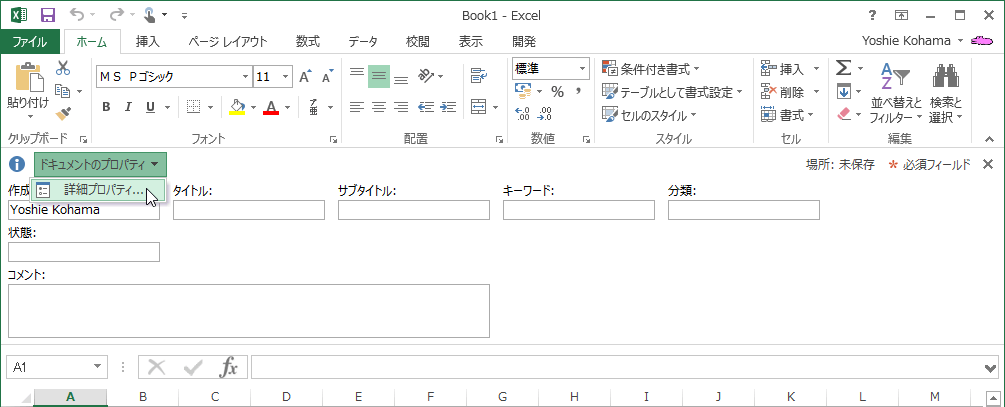Click the AutoSum sigma icon
The height and width of the screenshot is (407, 1005).
843,68
